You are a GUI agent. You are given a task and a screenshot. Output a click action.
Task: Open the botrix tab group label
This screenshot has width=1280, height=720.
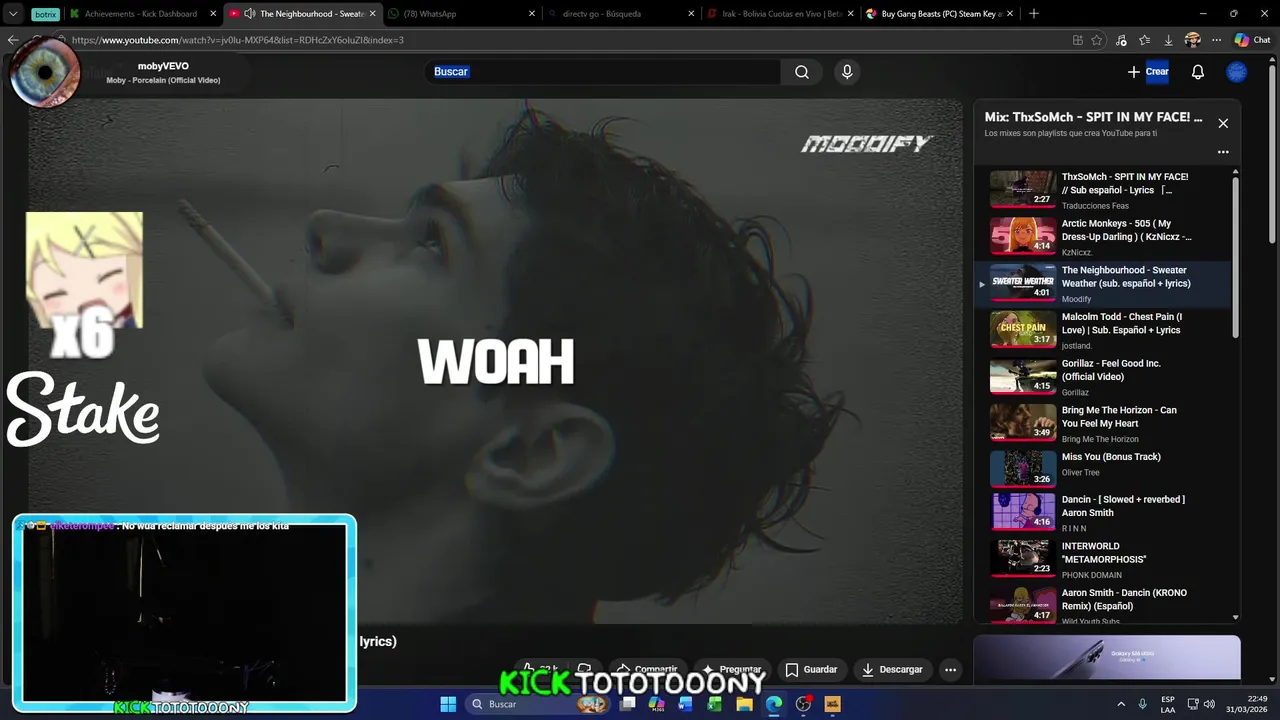pos(45,14)
